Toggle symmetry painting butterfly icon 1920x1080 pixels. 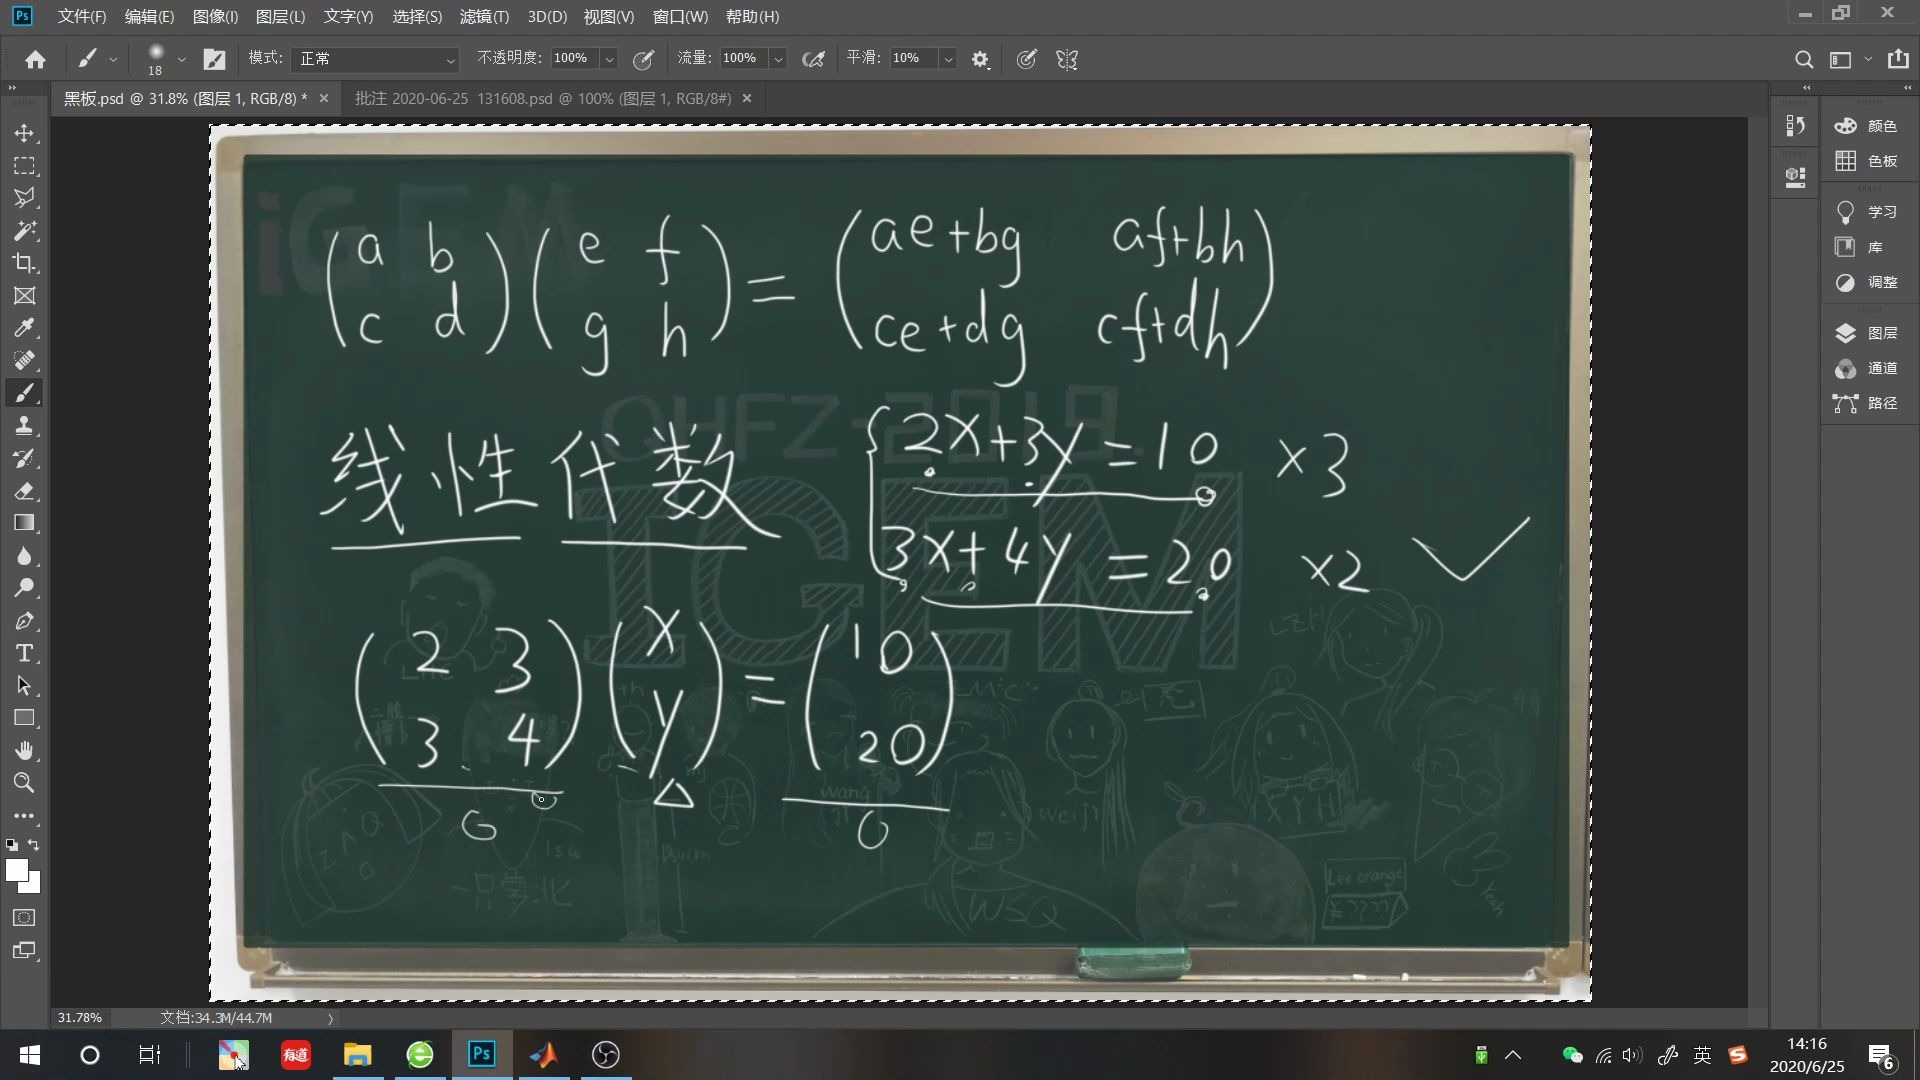1066,59
